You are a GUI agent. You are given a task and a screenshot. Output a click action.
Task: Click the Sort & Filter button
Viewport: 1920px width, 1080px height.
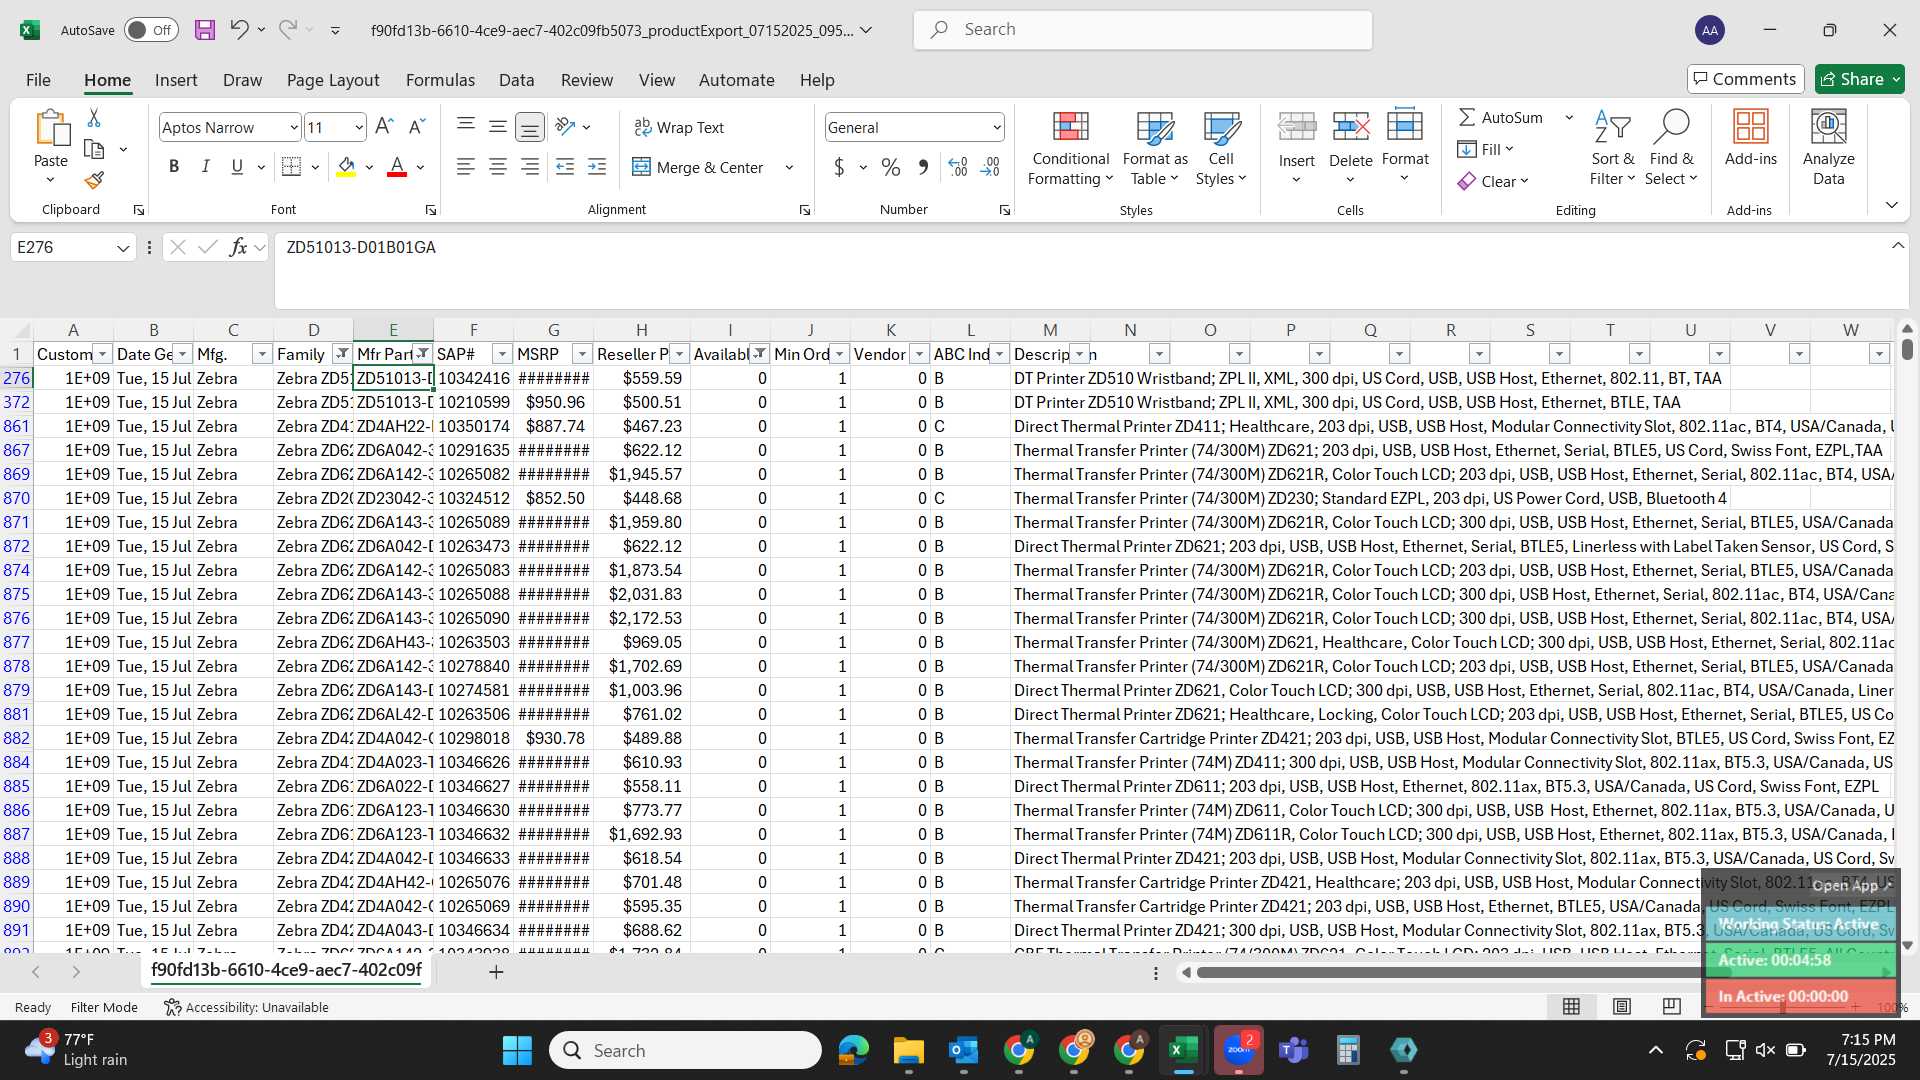coord(1612,148)
